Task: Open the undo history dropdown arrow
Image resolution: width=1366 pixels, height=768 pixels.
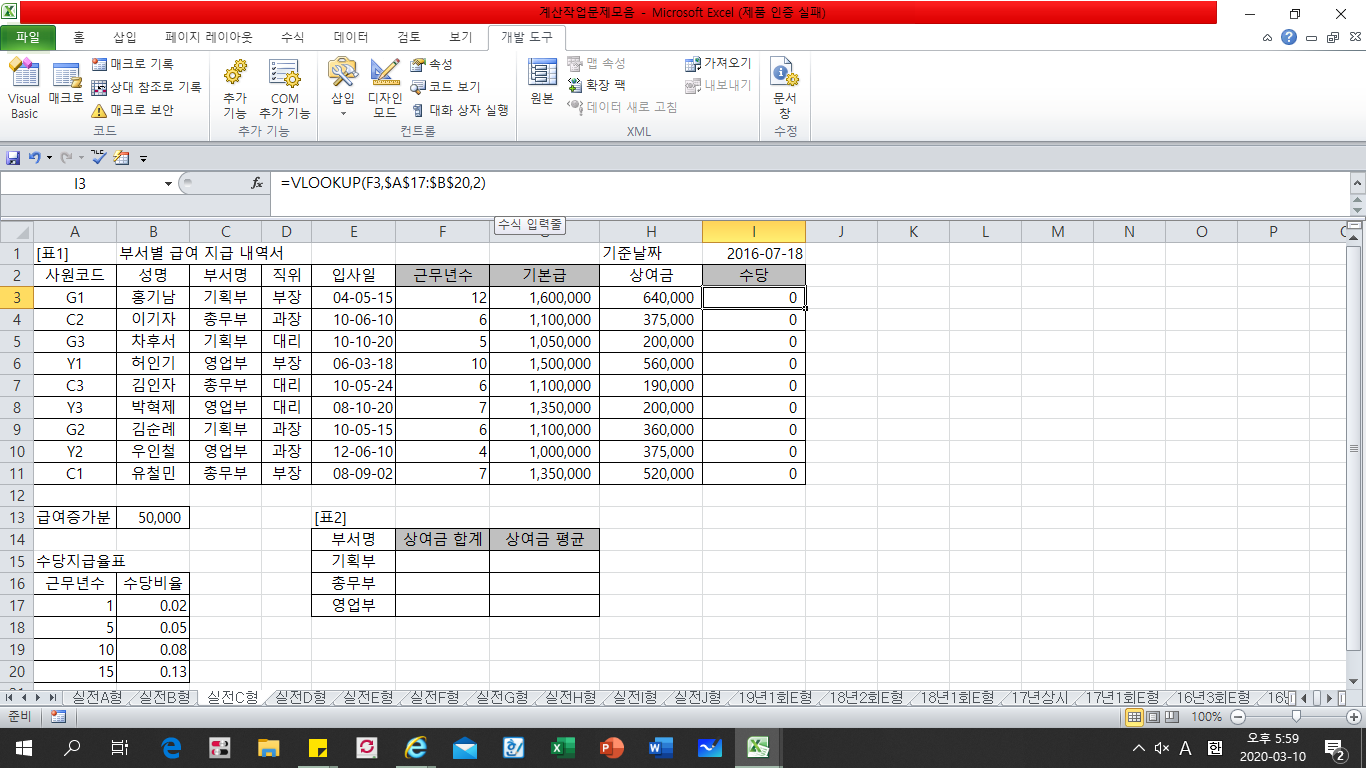Action: [49, 158]
